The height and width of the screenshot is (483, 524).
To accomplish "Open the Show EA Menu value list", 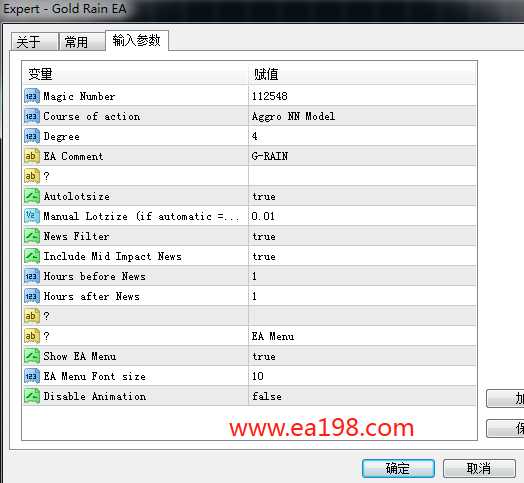I will (362, 356).
